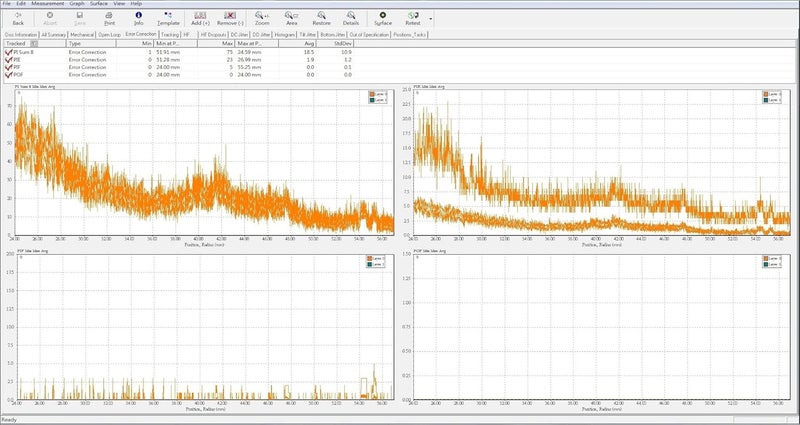Open the Graph menu
The image size is (800, 425).
[x=77, y=4]
